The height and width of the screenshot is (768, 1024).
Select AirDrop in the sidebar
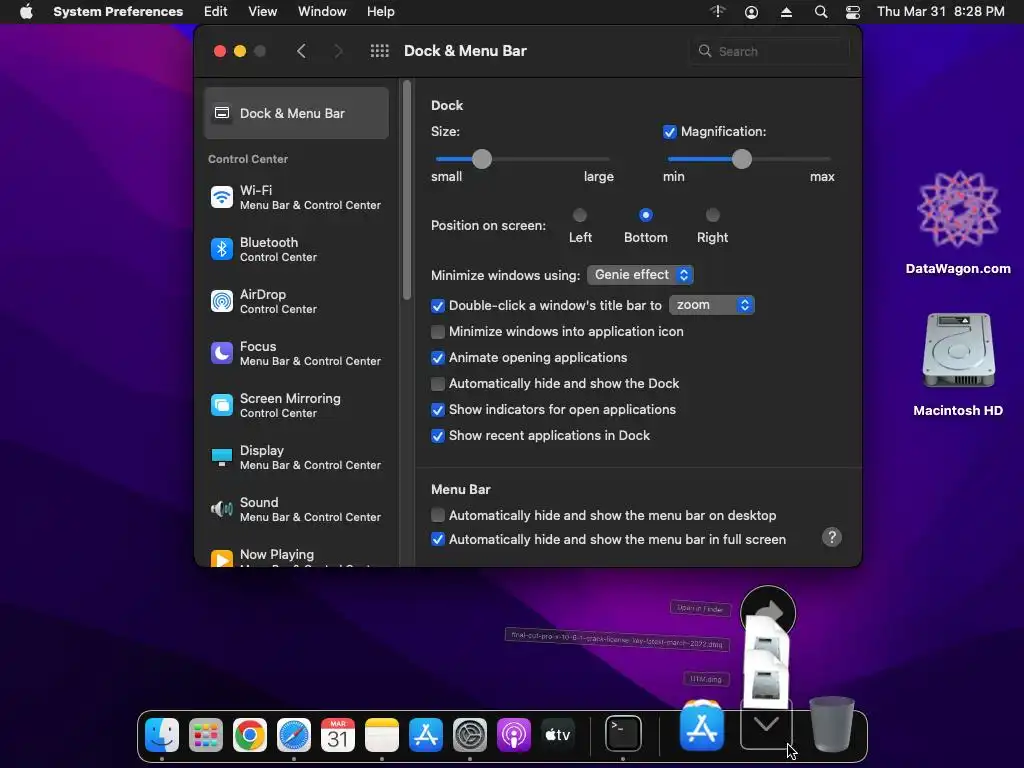pyautogui.click(x=296, y=301)
